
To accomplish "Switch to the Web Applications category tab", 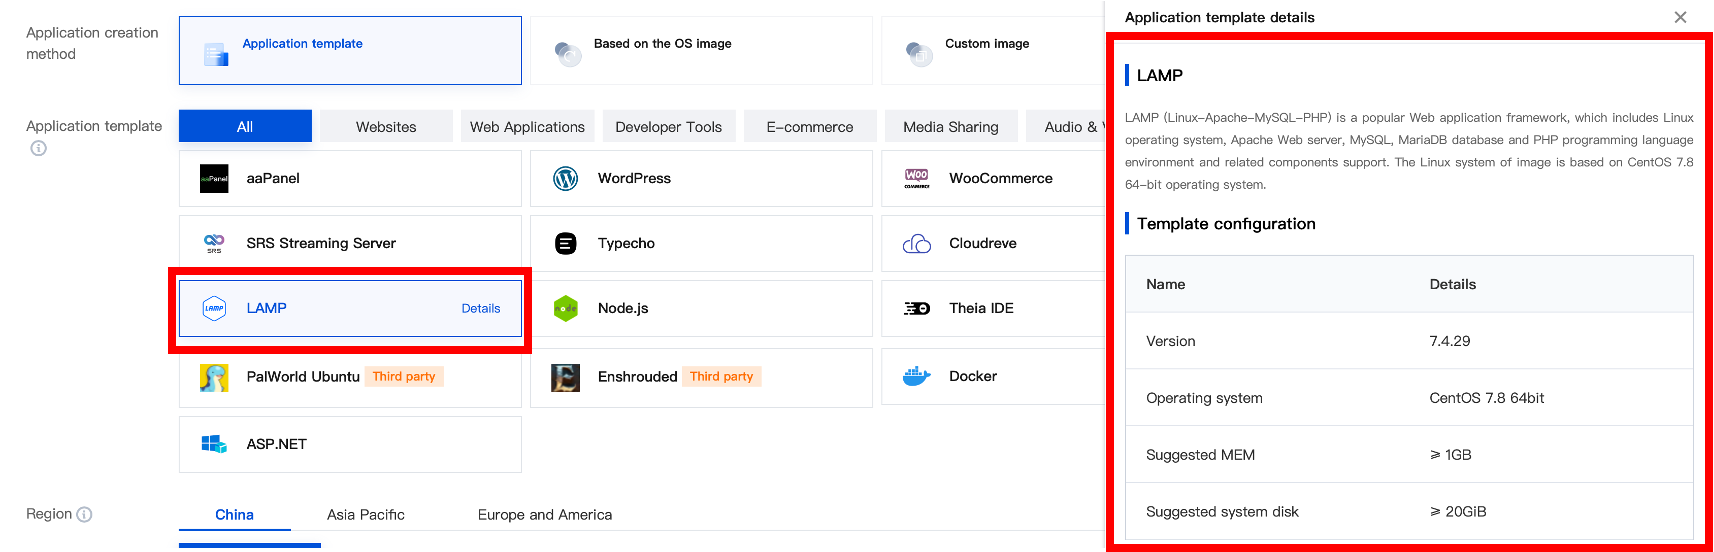I will click(x=527, y=126).
